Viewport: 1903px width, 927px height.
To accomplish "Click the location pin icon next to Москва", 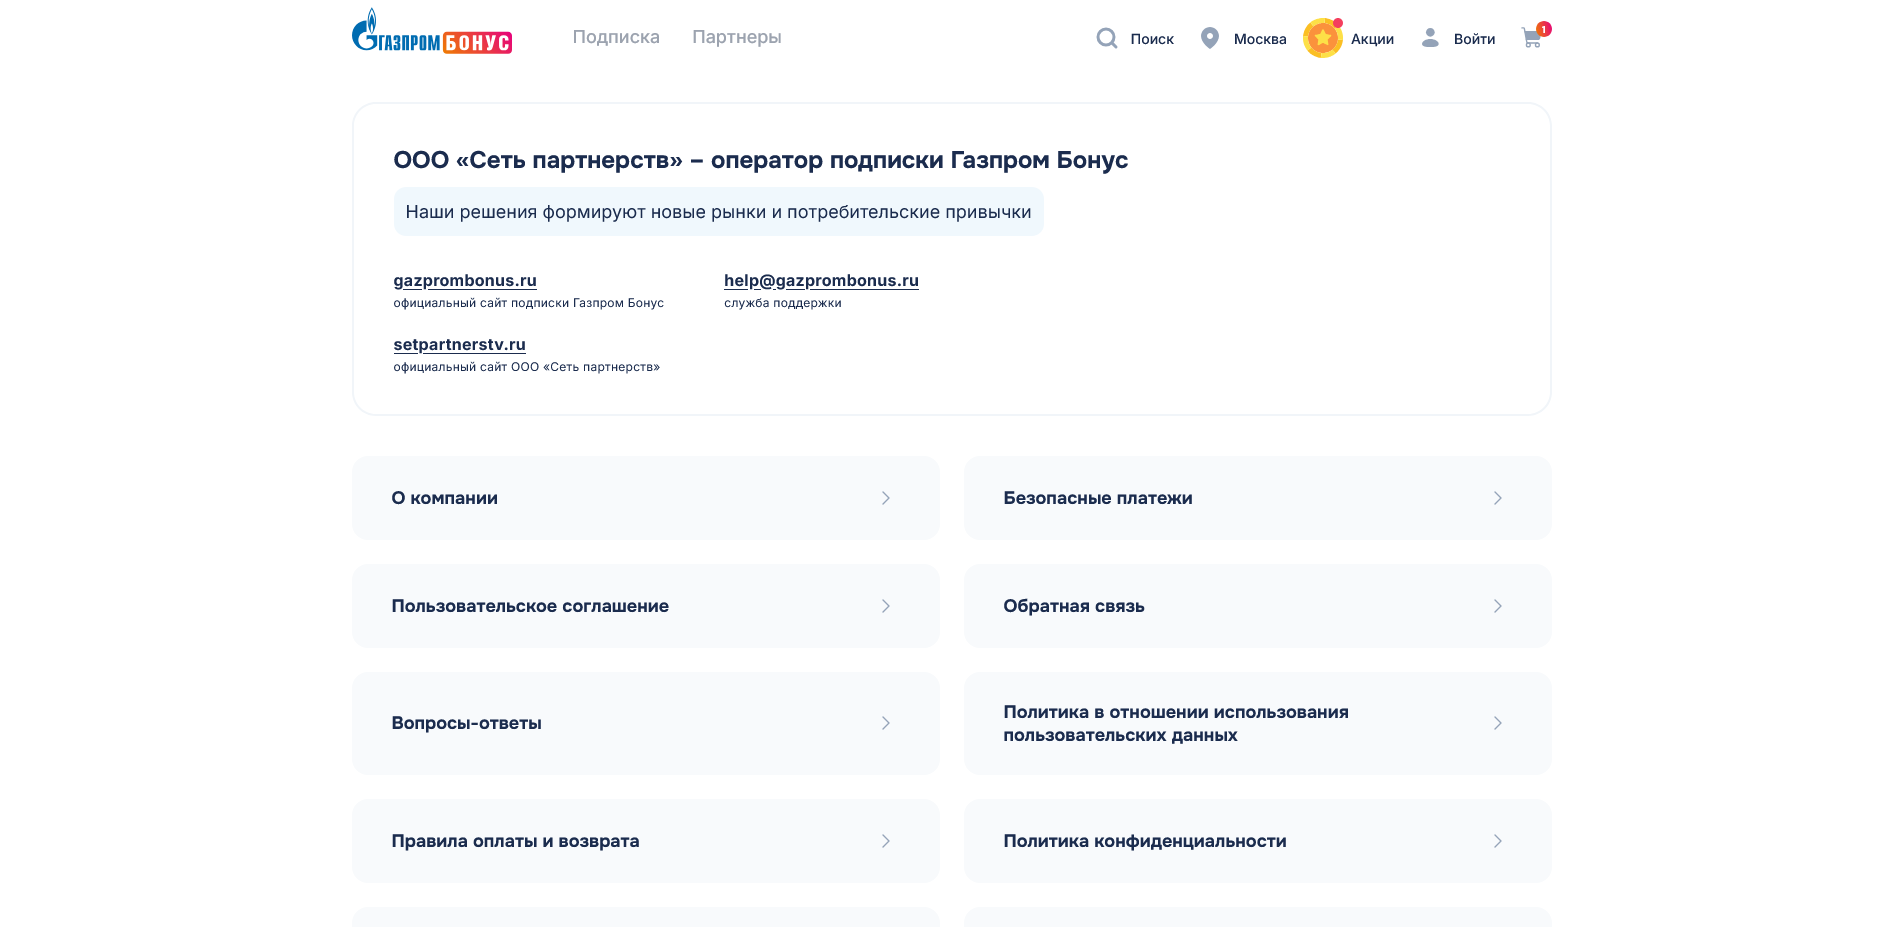I will tap(1210, 36).
